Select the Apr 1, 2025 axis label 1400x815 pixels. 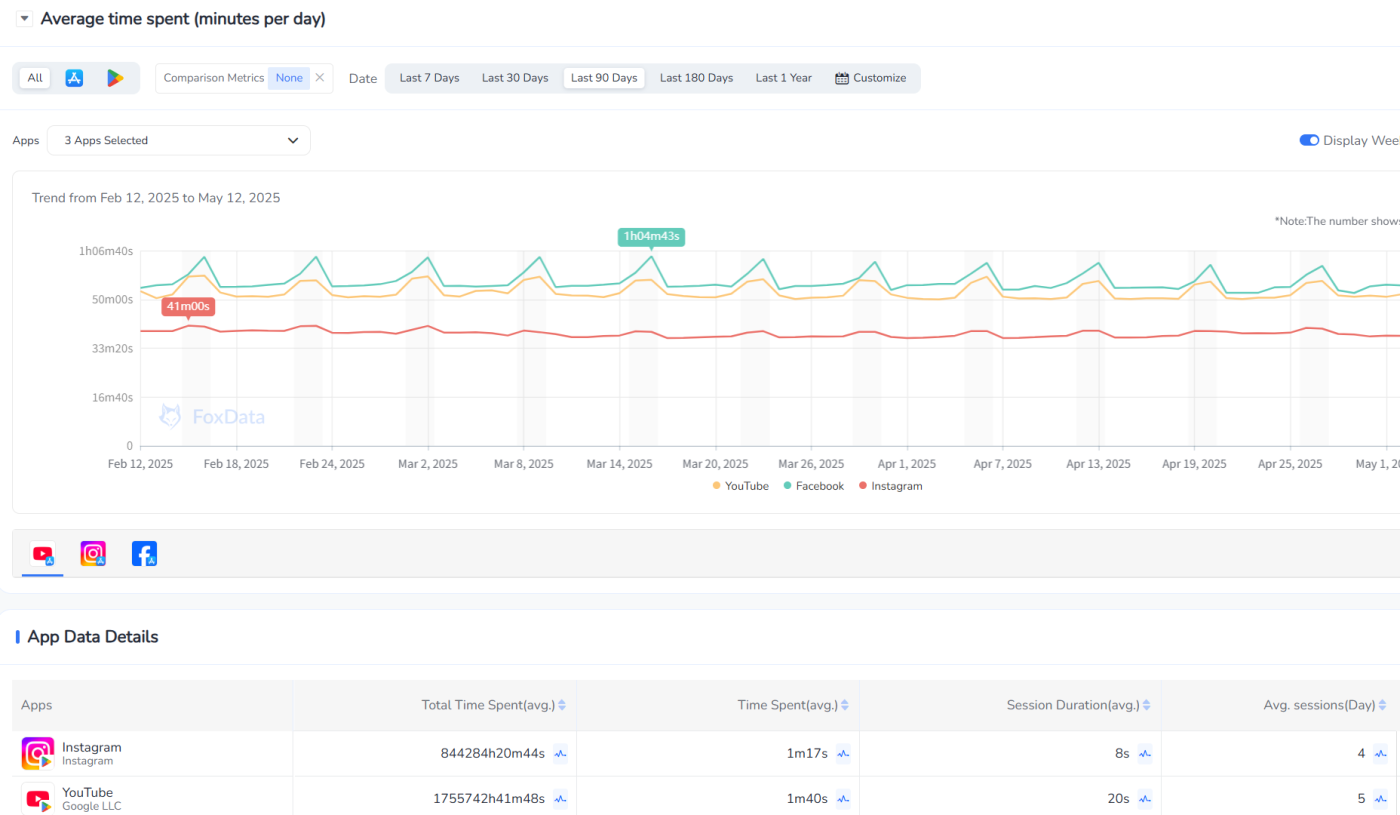click(x=906, y=464)
